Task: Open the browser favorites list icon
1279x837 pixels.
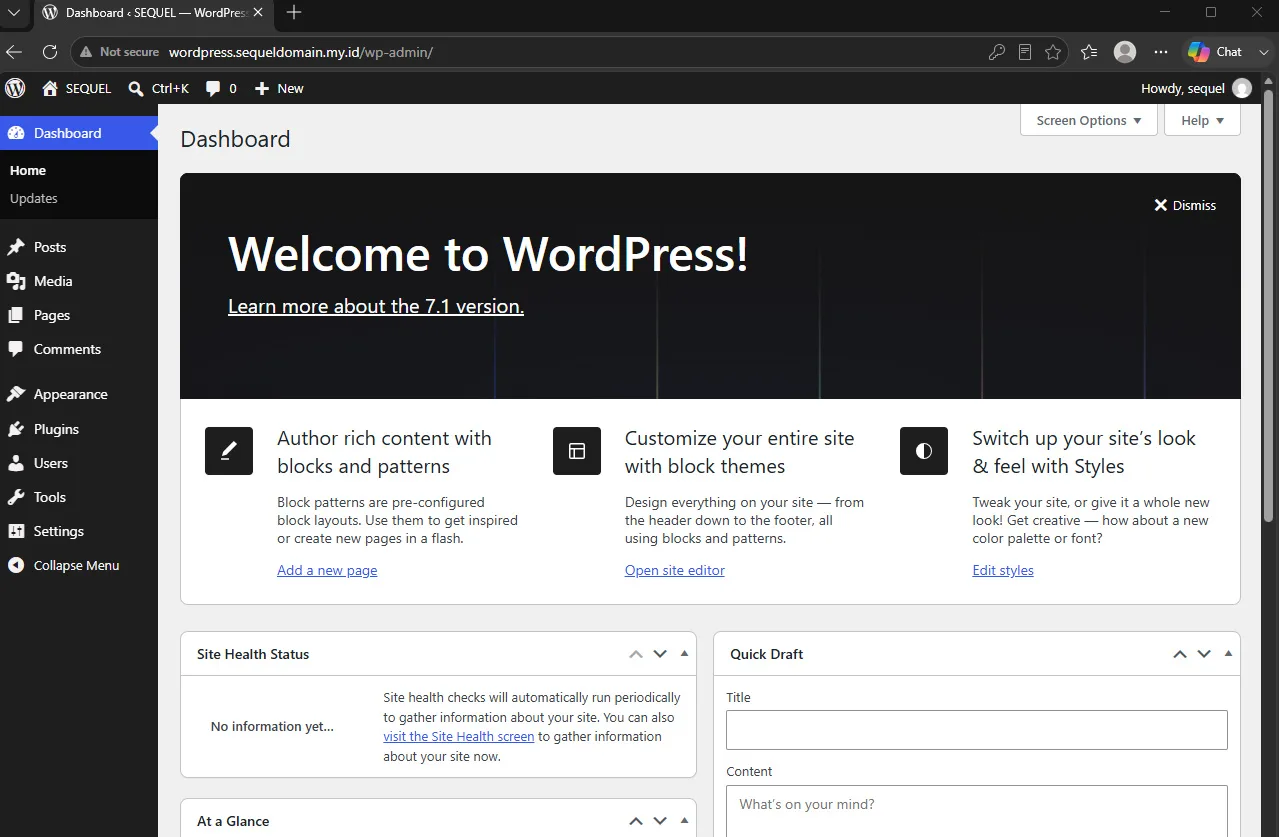Action: [x=1089, y=52]
